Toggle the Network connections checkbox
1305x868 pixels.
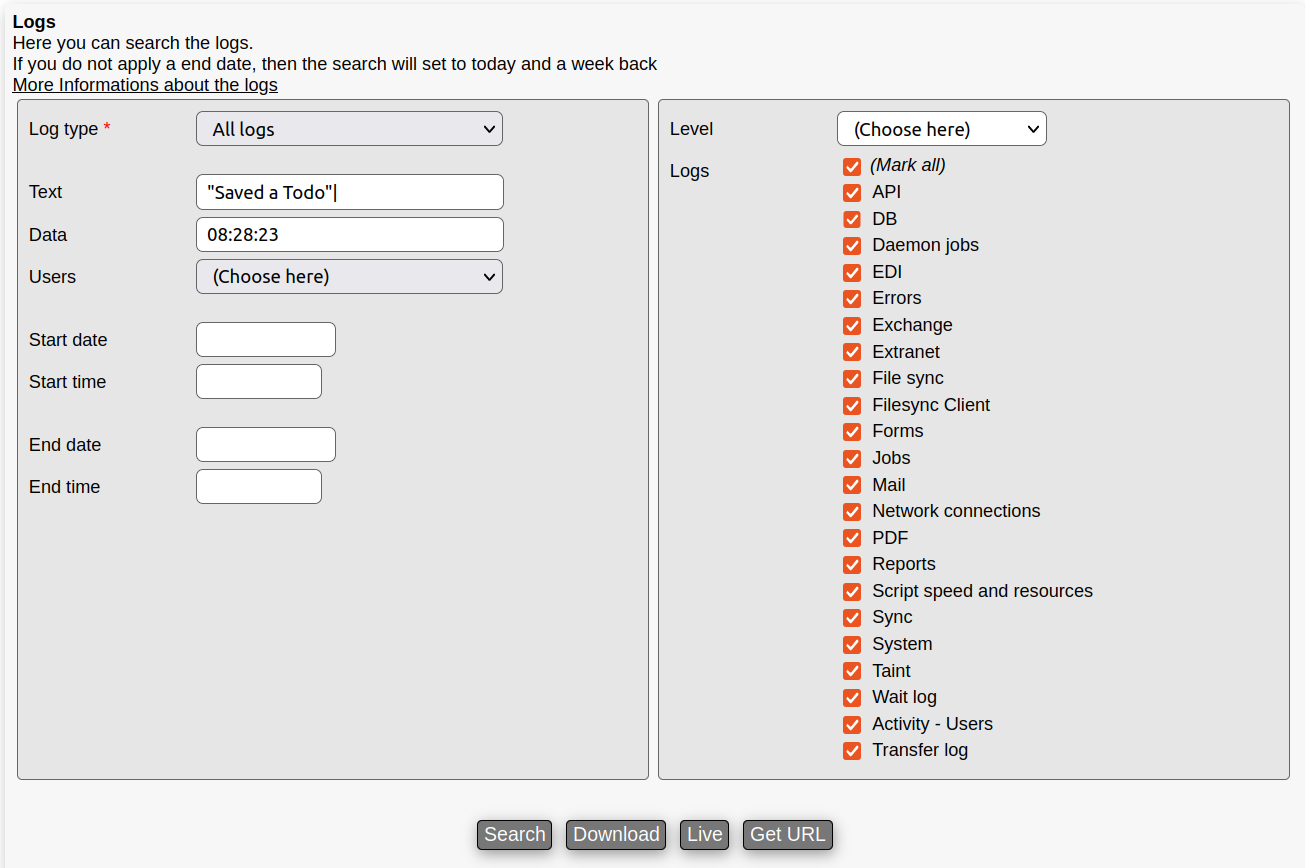coord(852,511)
